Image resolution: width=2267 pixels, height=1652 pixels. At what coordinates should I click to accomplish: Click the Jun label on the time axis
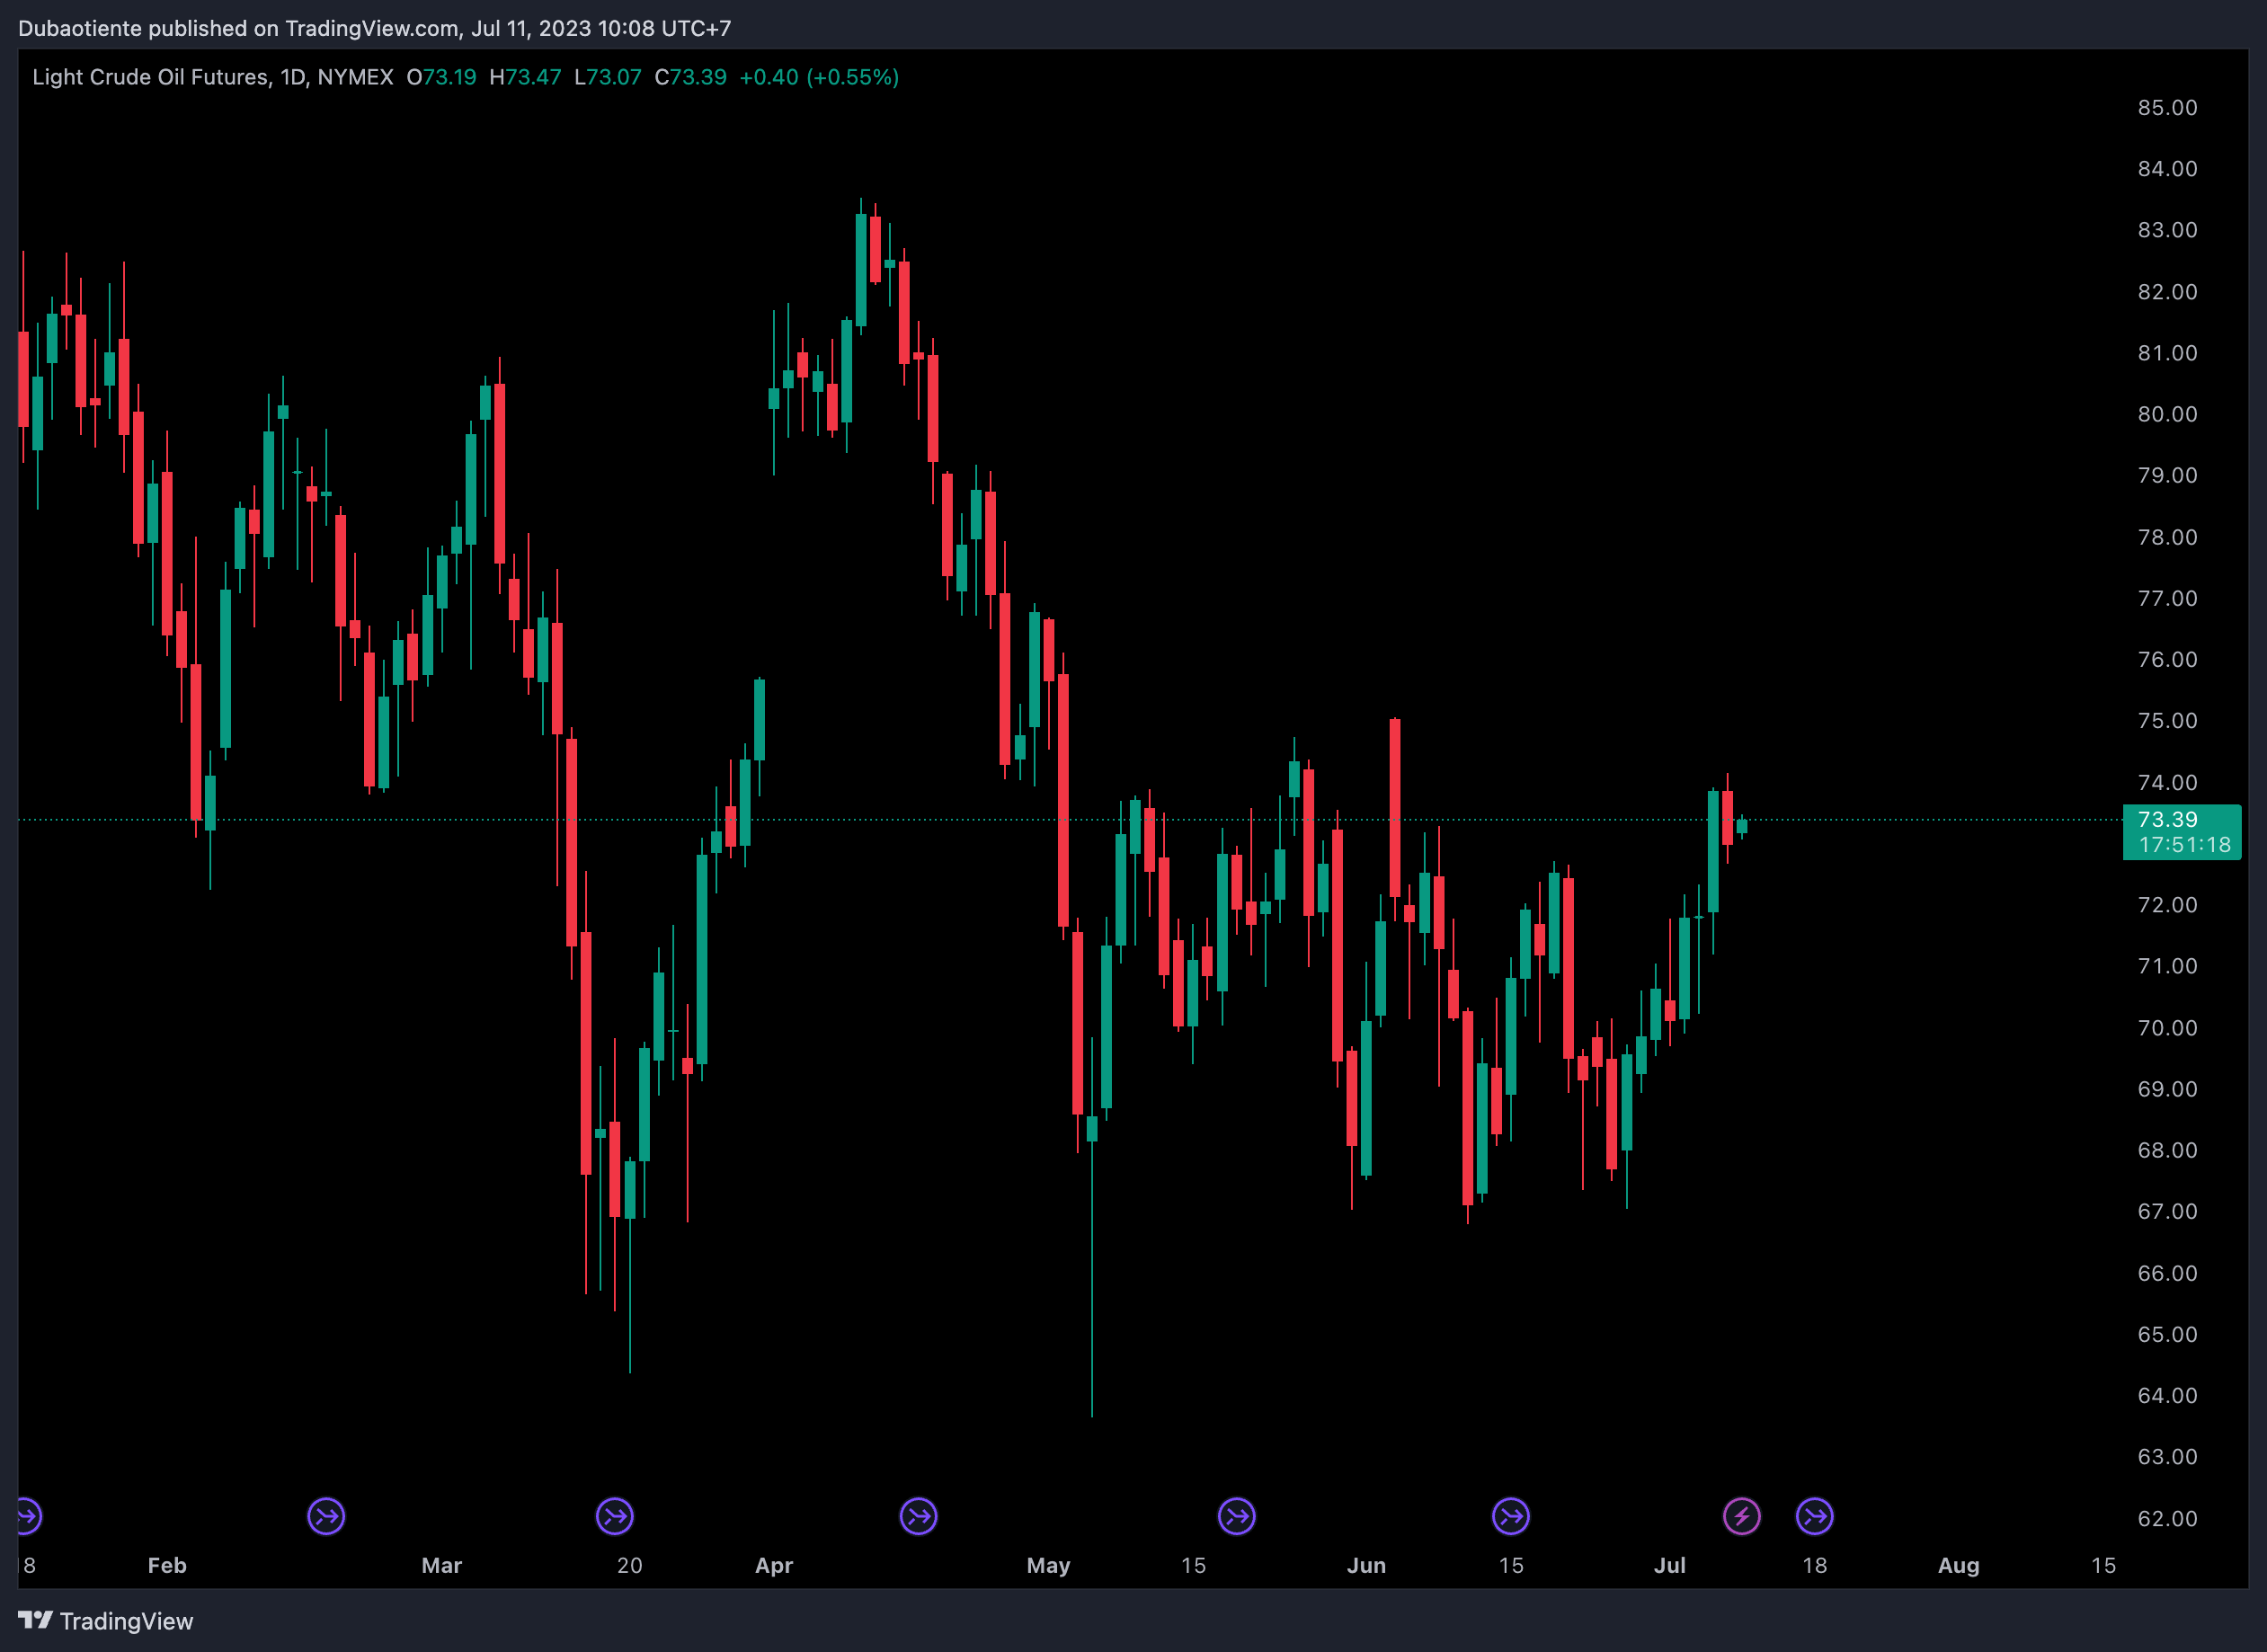1366,1565
